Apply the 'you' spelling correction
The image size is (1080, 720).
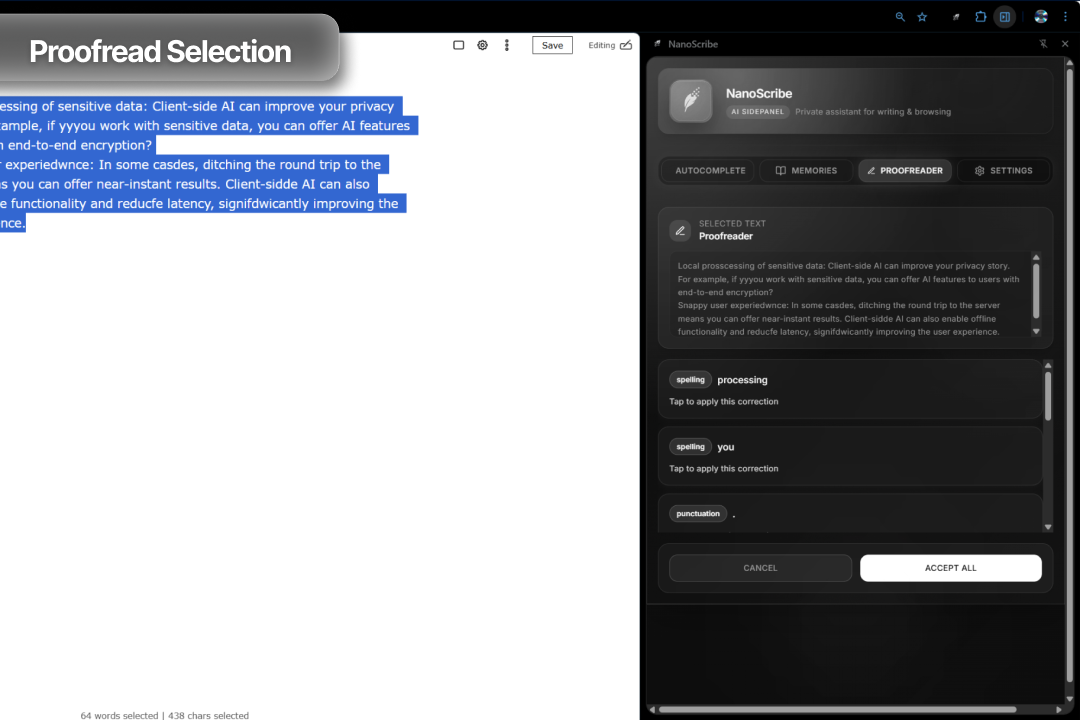pyautogui.click(x=850, y=456)
